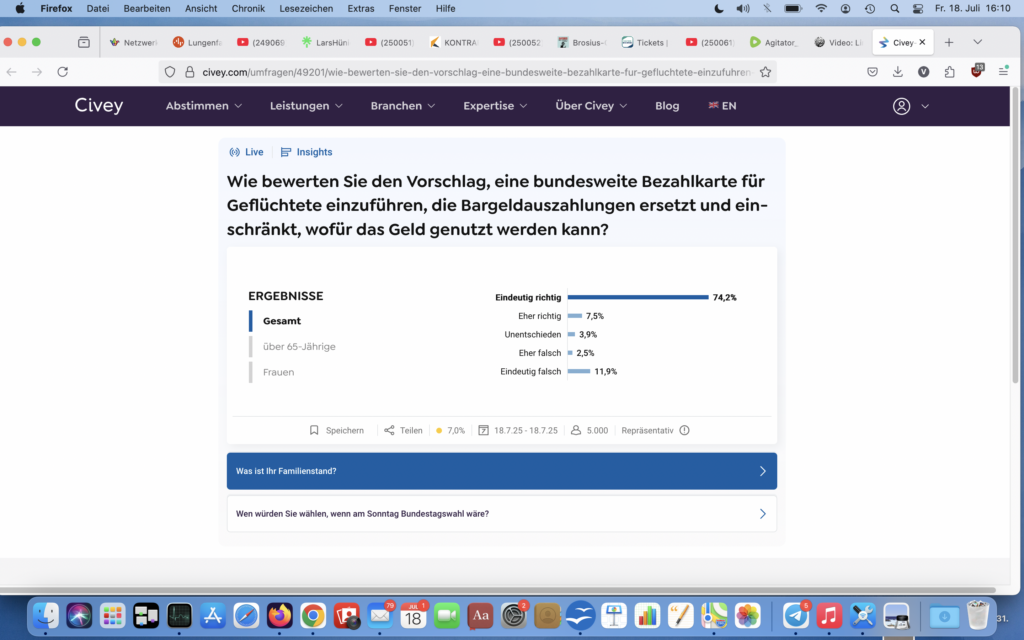Open the user account profile icon

click(x=901, y=106)
